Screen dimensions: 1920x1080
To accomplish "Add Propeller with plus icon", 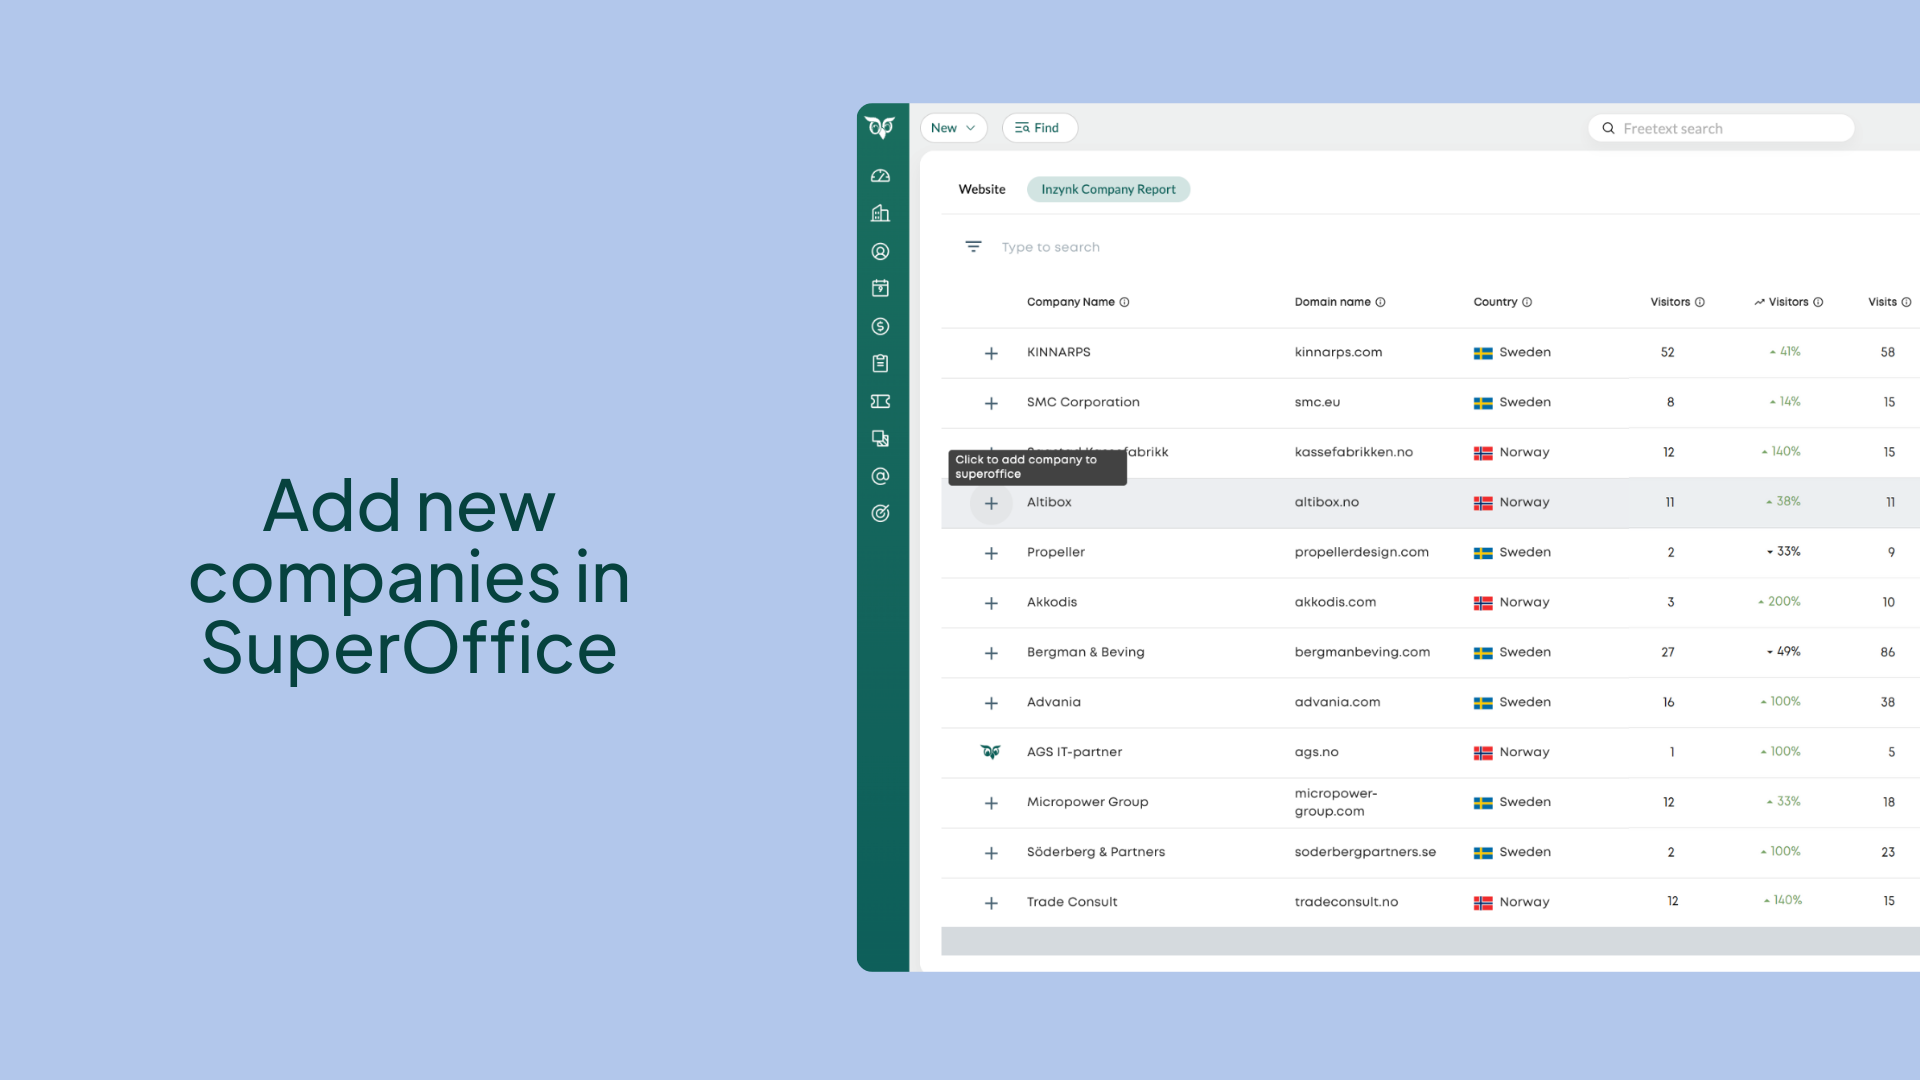I will pos(991,553).
